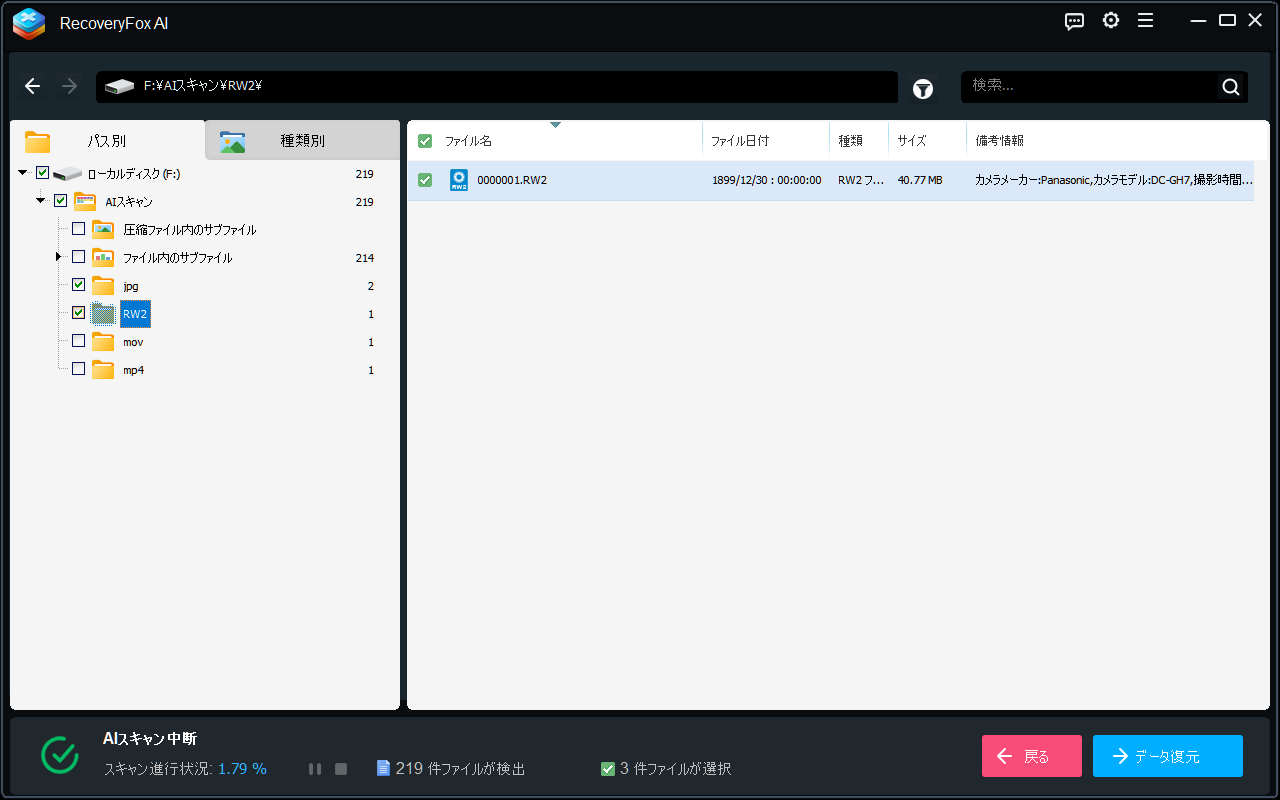Check the mov folder checkbox
This screenshot has height=800, width=1280.
click(x=79, y=341)
